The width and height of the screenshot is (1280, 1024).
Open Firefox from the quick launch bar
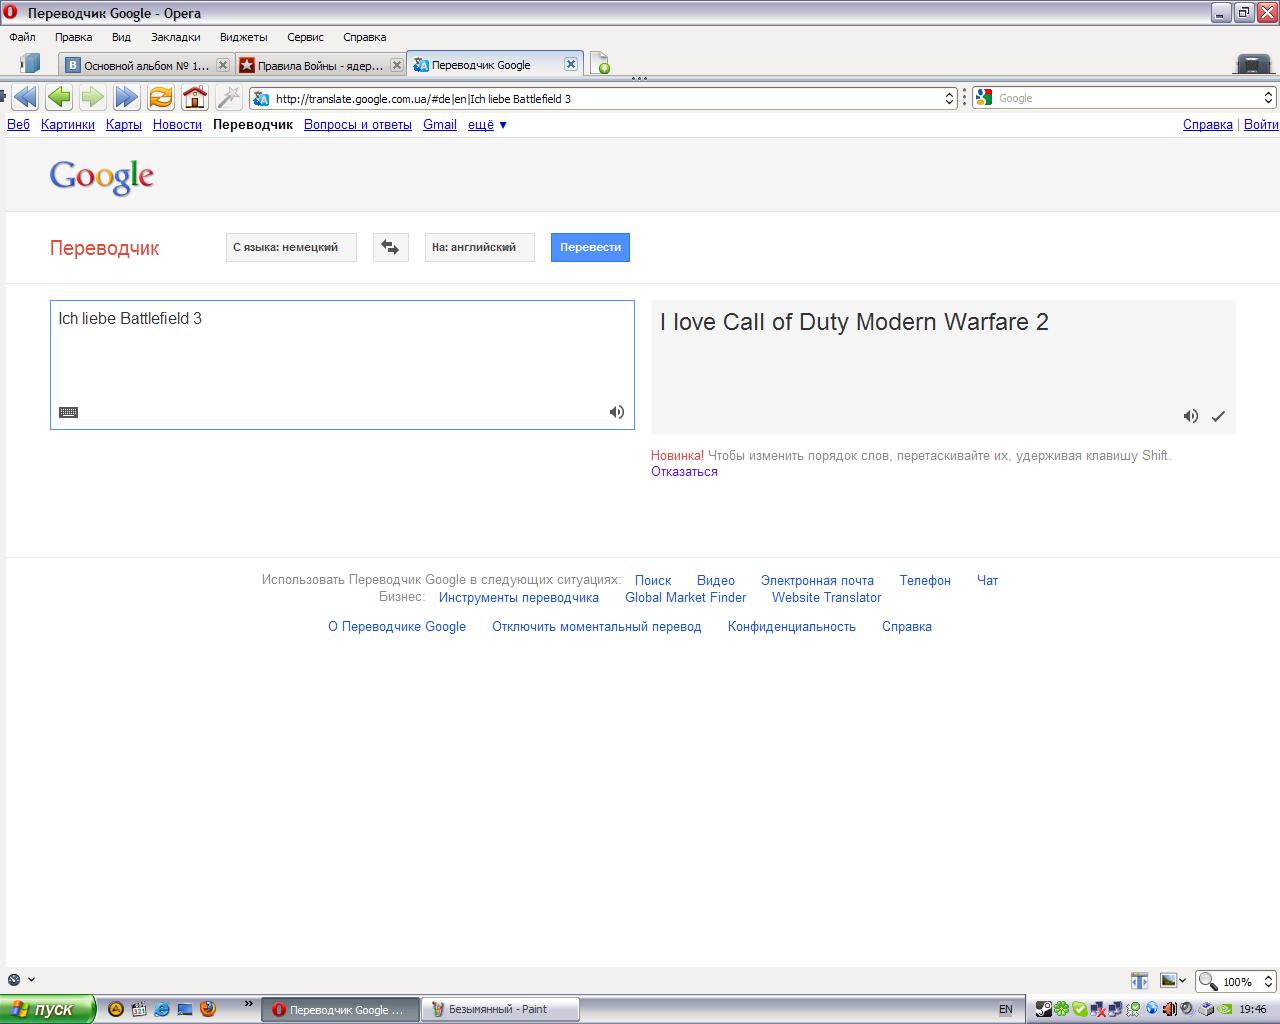[x=208, y=1009]
